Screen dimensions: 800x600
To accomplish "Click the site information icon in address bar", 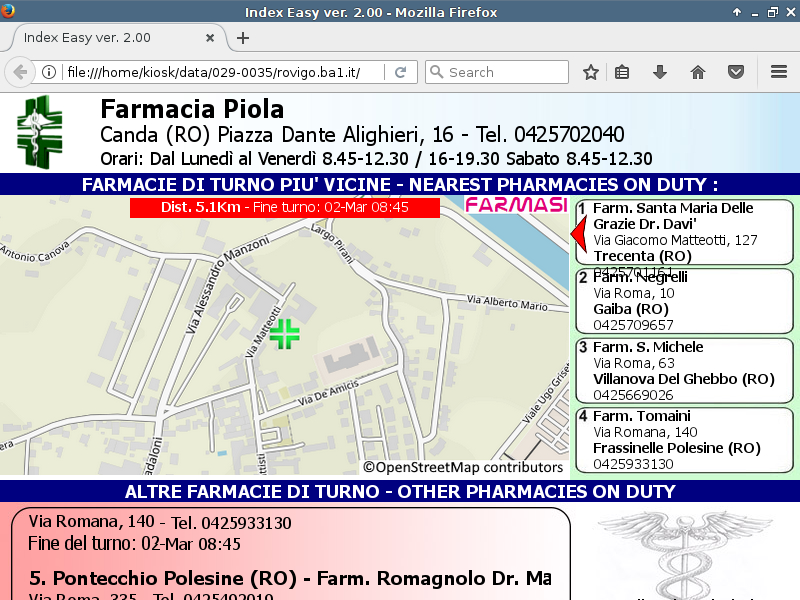I will [x=48, y=72].
